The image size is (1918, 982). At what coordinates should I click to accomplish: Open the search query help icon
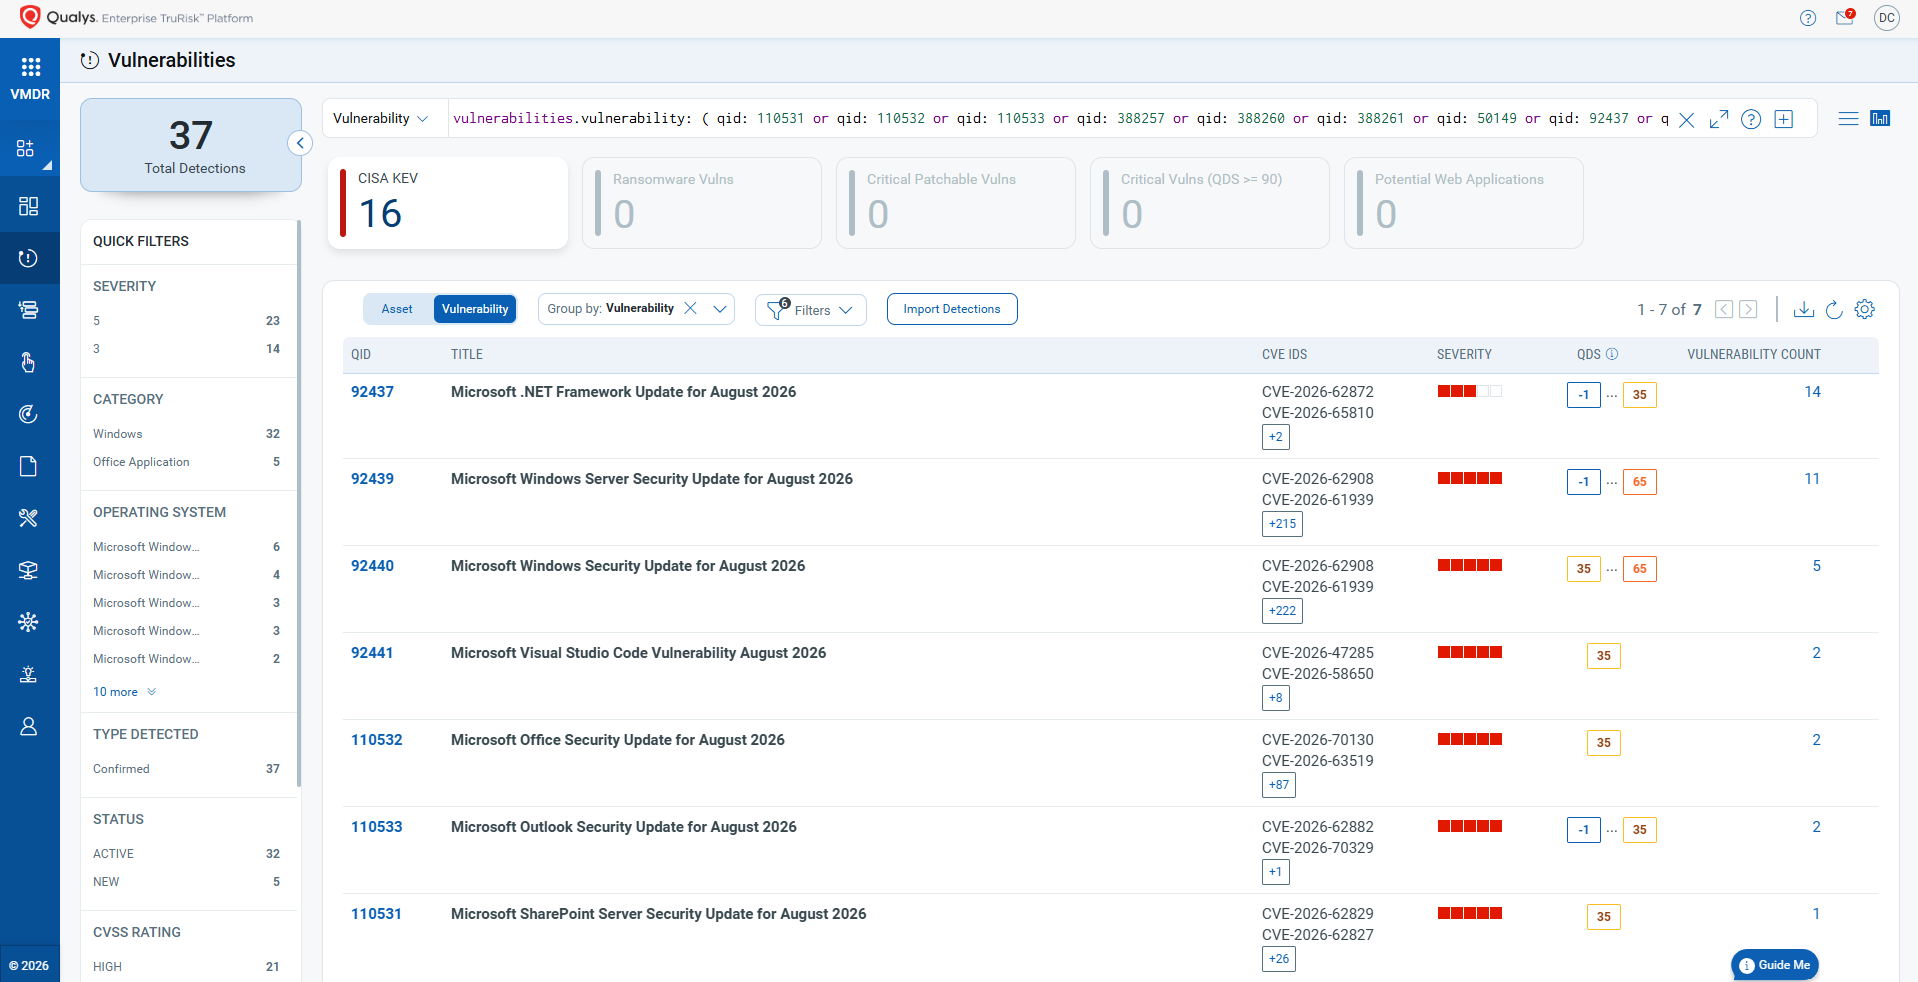tap(1751, 119)
